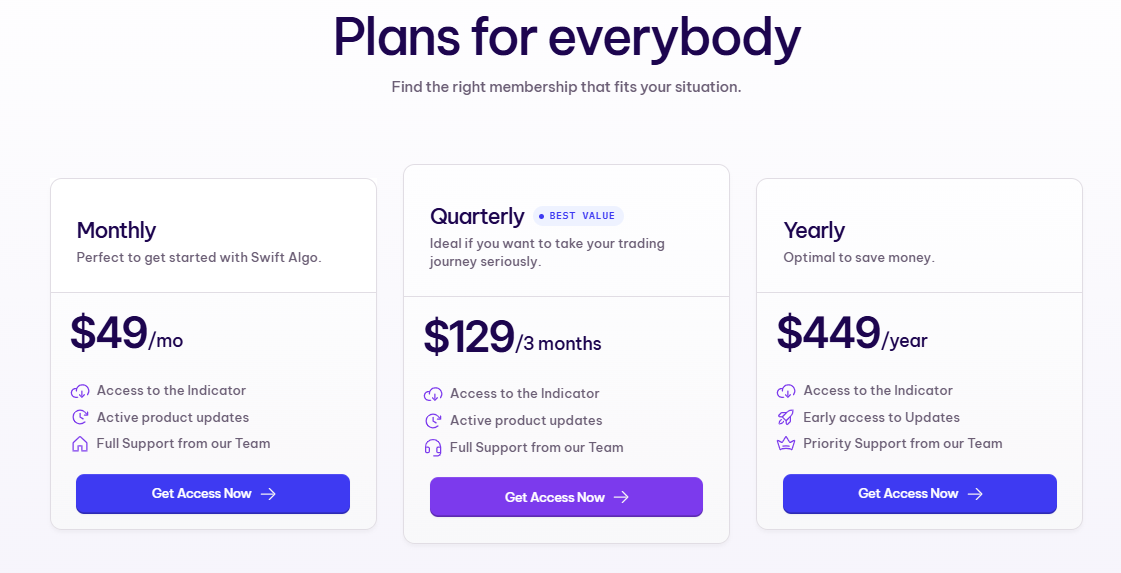Click the crown icon for Priority Support
Viewport: 1121px width, 573px height.
[786, 444]
